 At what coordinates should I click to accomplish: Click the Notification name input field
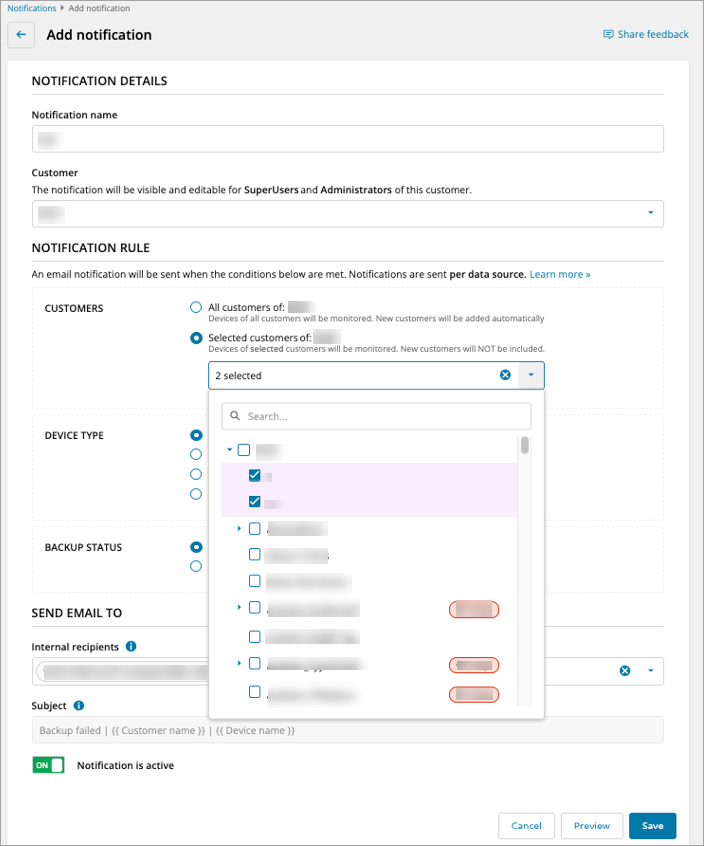click(347, 139)
